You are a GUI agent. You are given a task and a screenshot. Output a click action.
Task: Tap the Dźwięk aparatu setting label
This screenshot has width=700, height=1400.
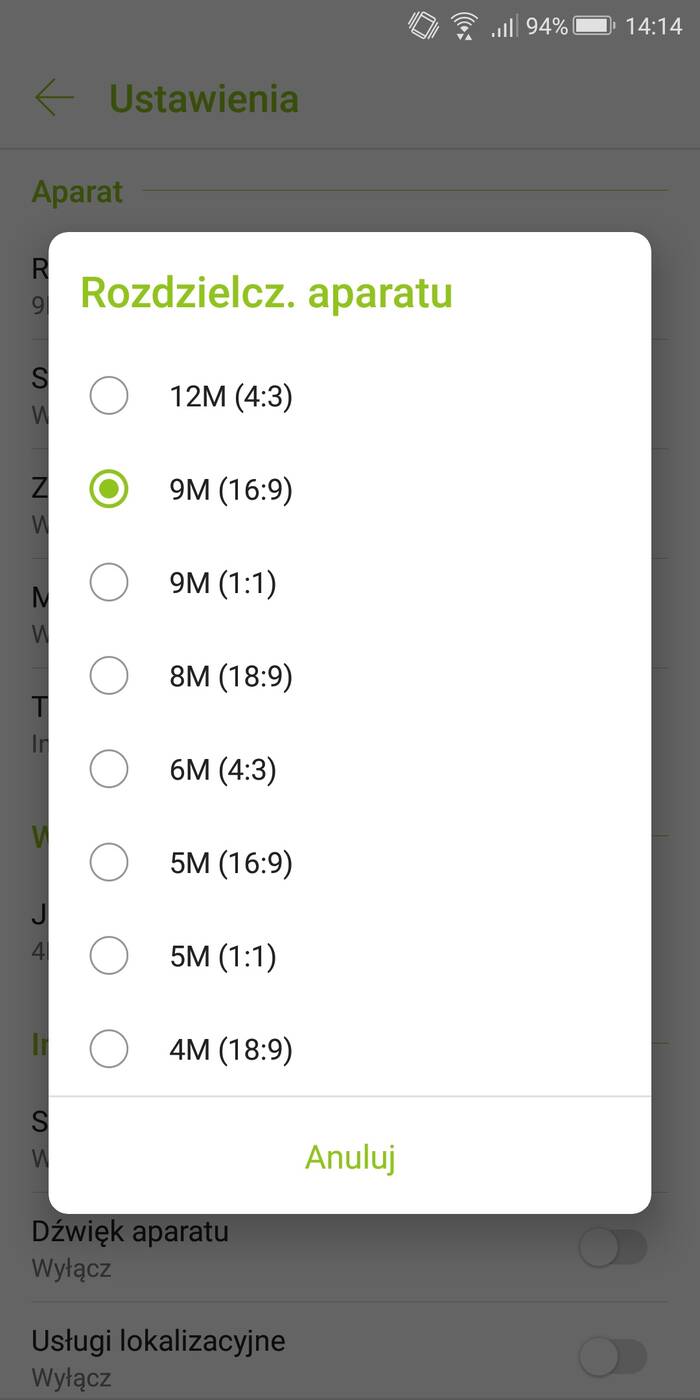pyautogui.click(x=130, y=1231)
